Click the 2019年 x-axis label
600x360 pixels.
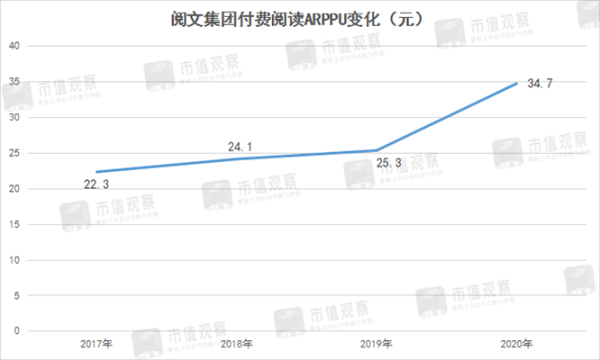pos(376,344)
